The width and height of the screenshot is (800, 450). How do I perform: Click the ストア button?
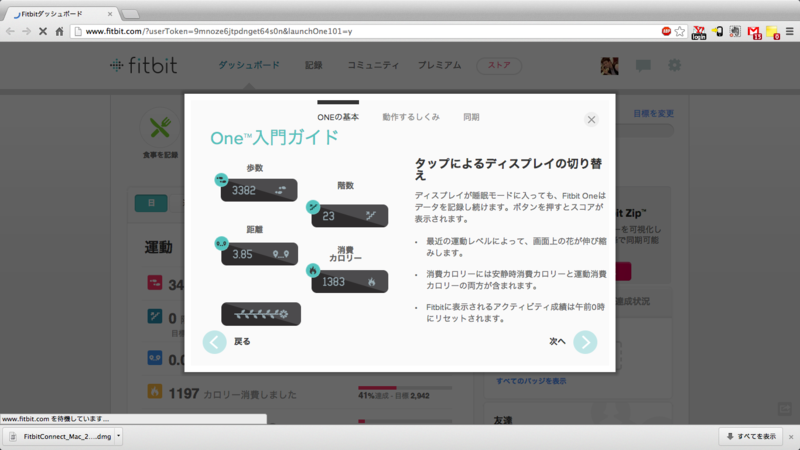499,65
